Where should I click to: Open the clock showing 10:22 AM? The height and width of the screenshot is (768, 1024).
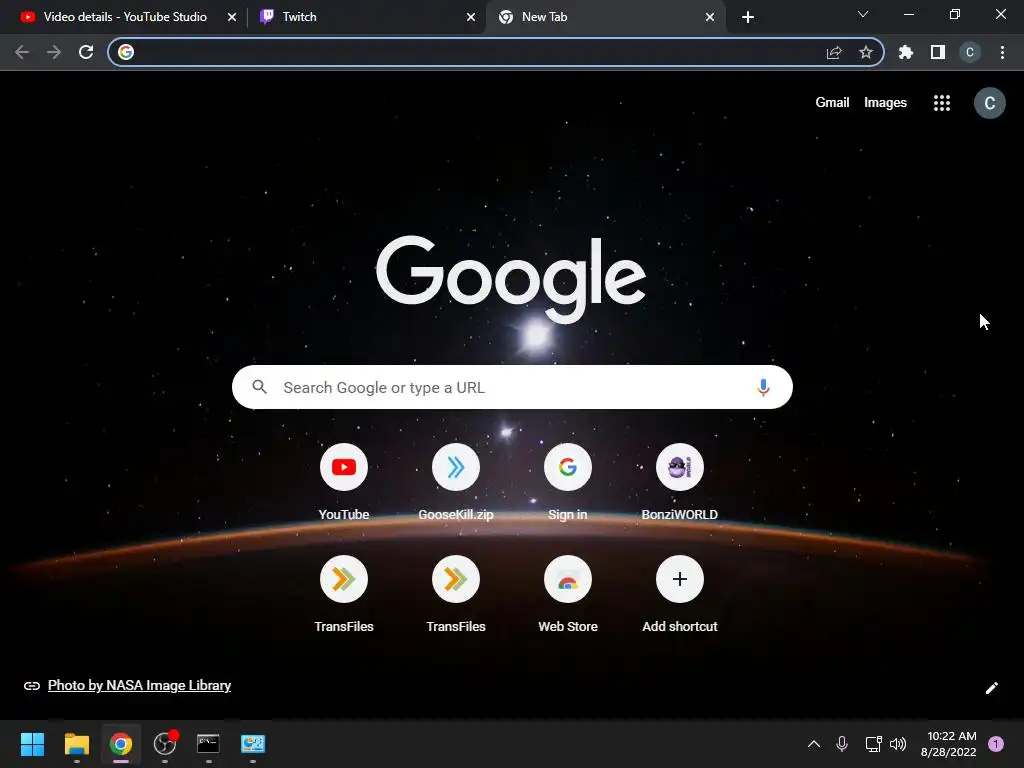point(948,744)
